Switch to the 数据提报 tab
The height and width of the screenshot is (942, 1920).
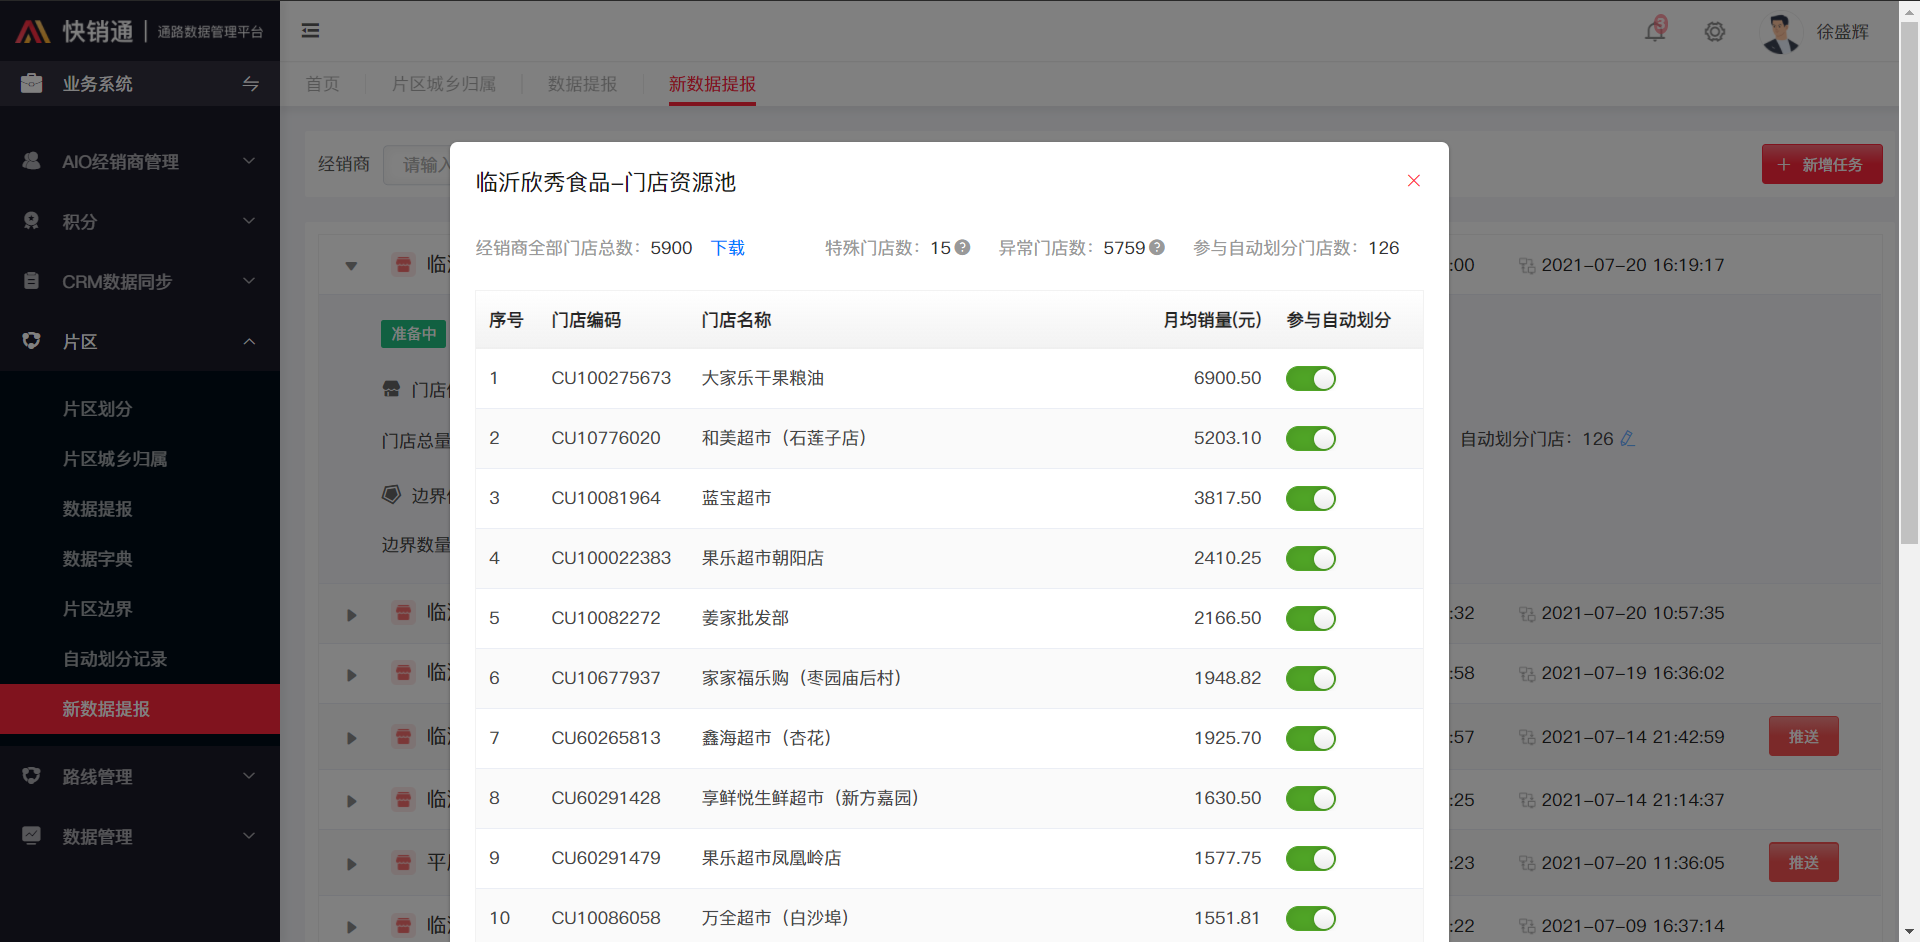[582, 84]
